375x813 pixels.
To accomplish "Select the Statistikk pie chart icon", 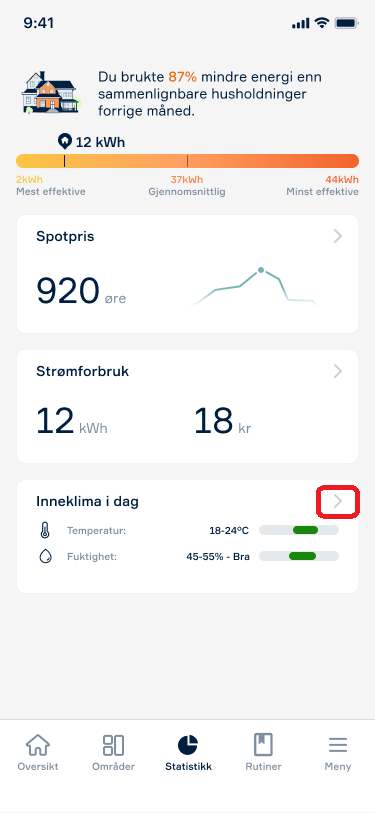I will 188,746.
